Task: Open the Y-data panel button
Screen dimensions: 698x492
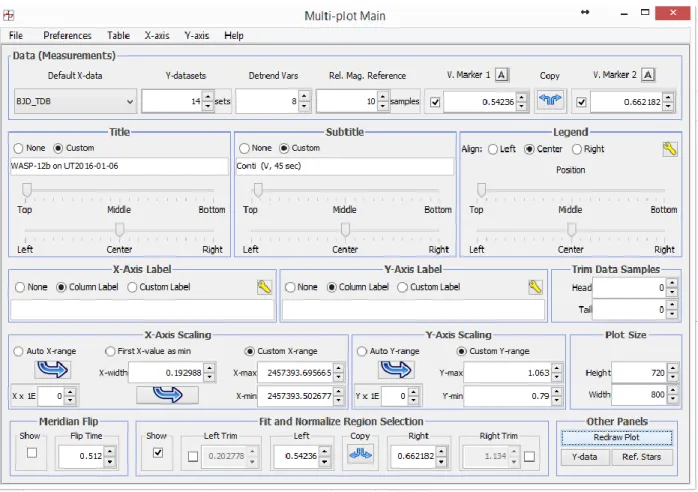Action: pyautogui.click(x=584, y=457)
